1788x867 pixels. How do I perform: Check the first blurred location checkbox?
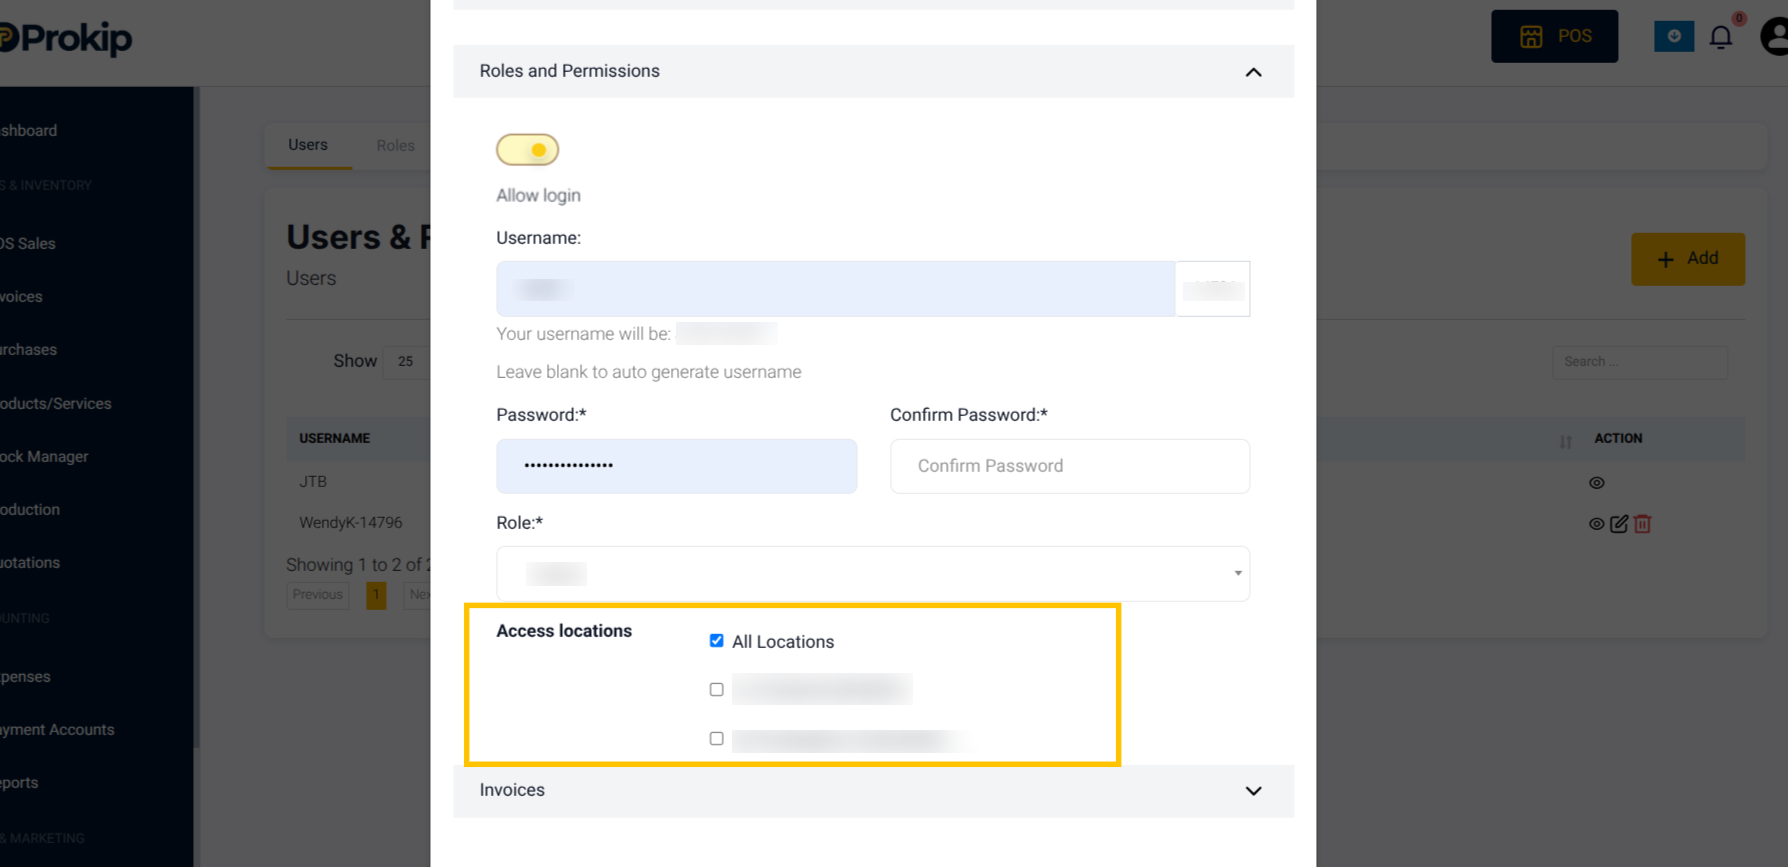pyautogui.click(x=716, y=690)
